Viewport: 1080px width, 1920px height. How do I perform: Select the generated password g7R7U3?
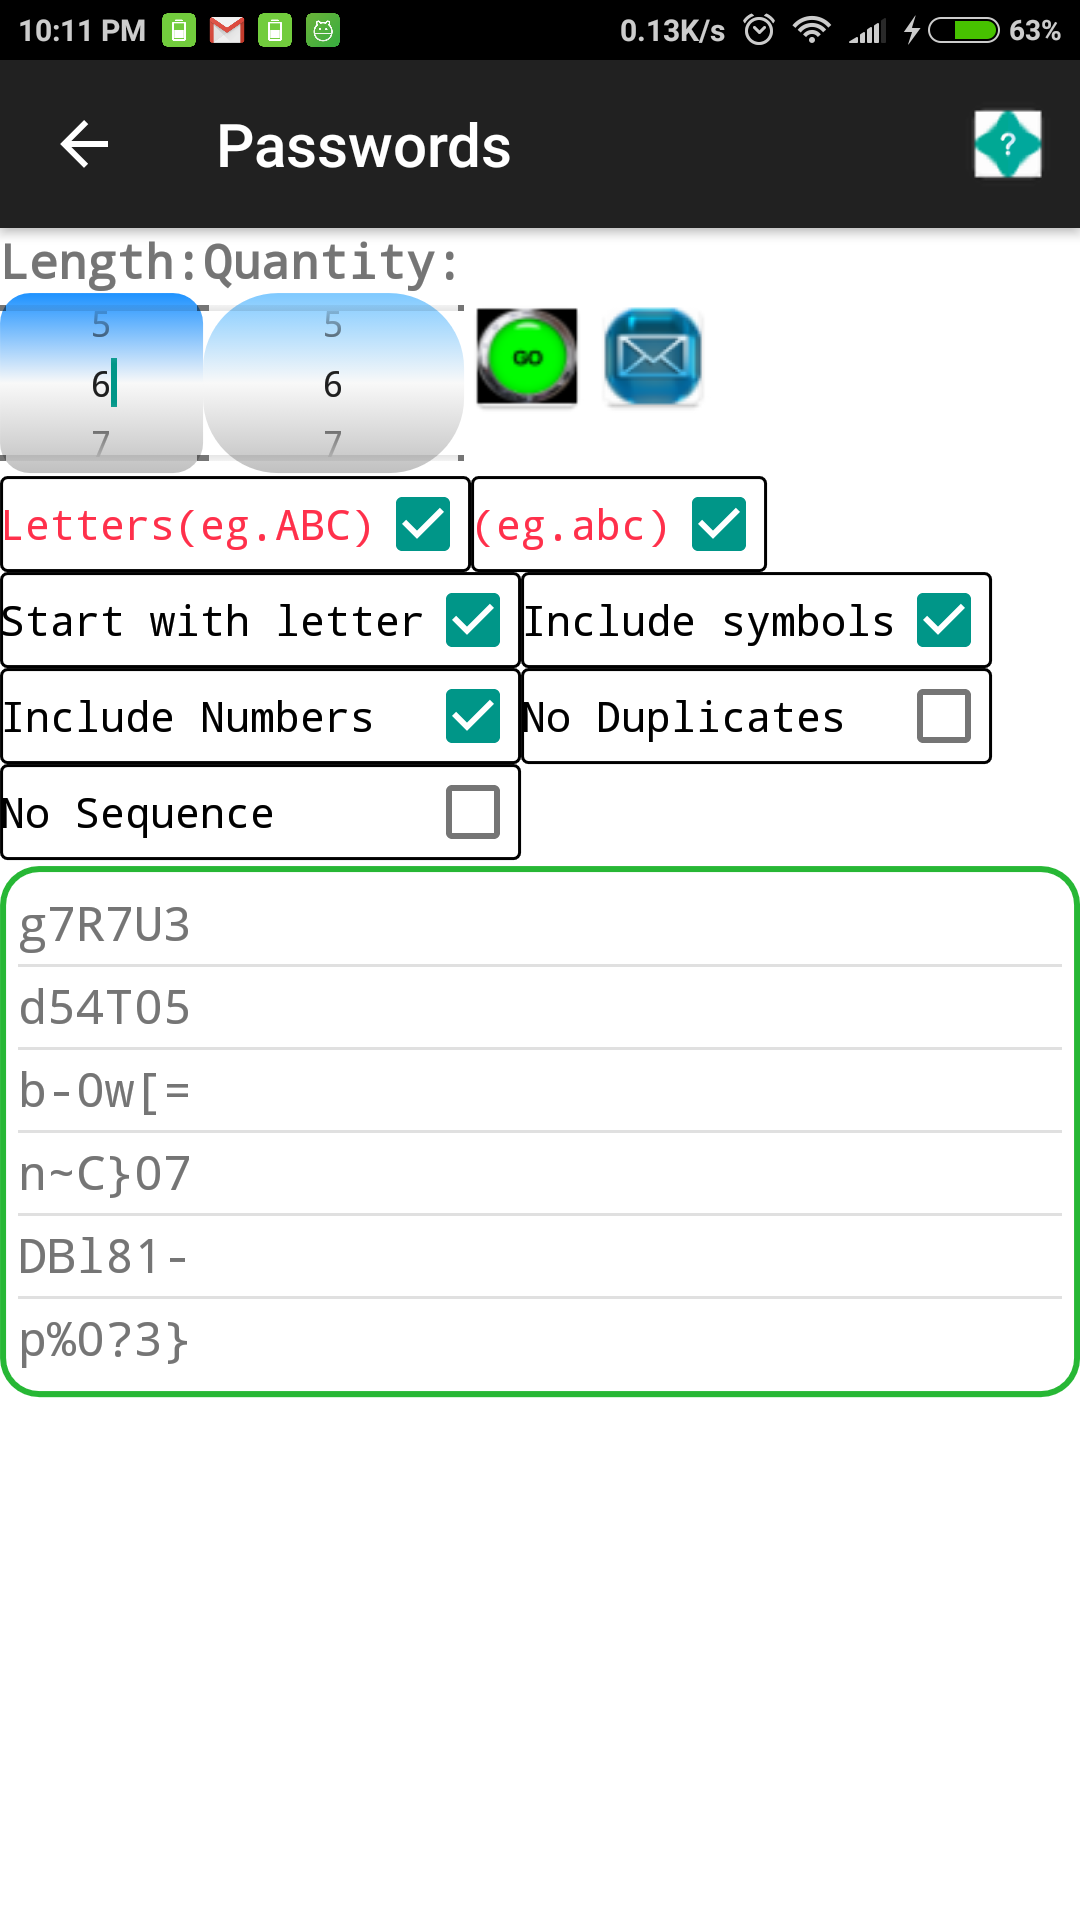click(x=105, y=925)
